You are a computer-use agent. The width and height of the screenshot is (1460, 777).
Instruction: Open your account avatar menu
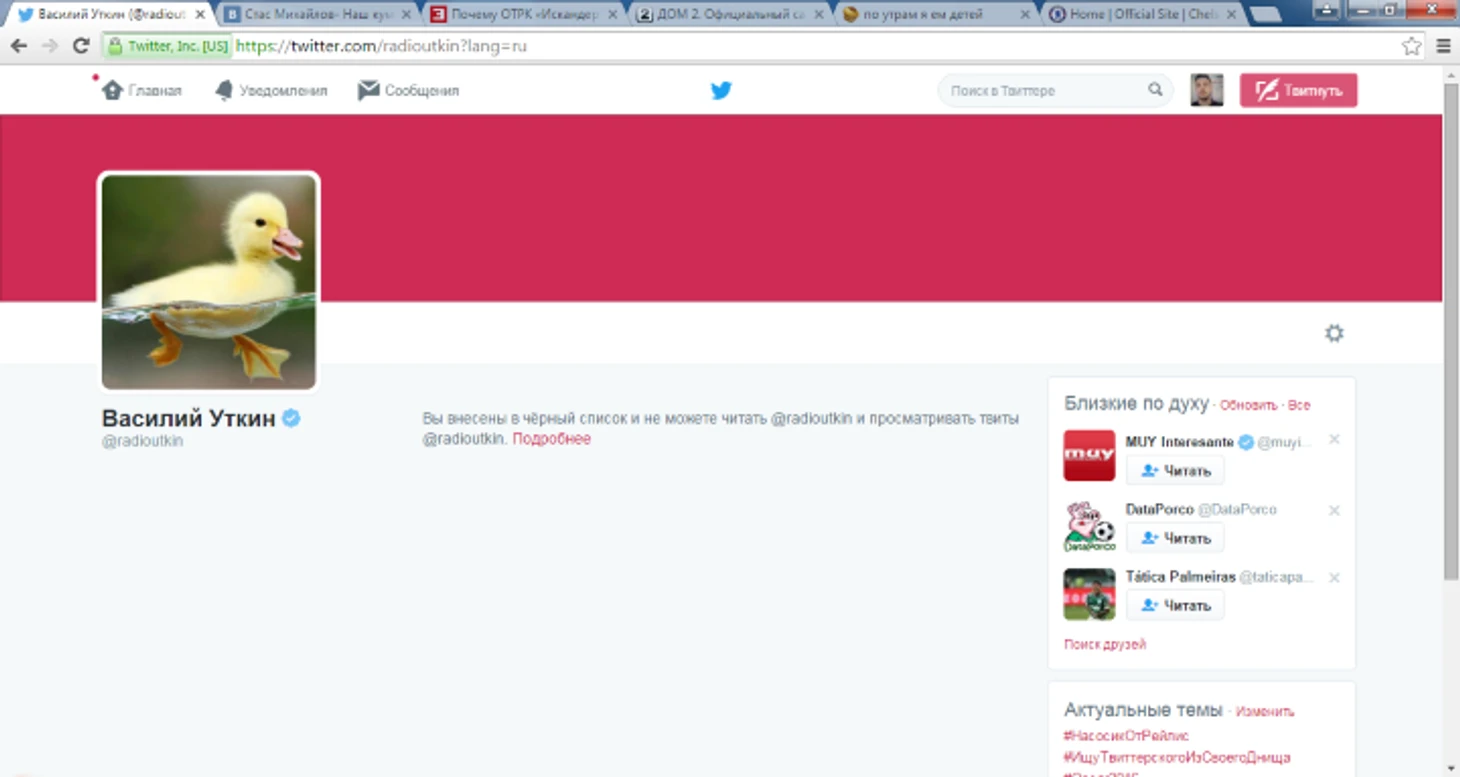pyautogui.click(x=1207, y=90)
